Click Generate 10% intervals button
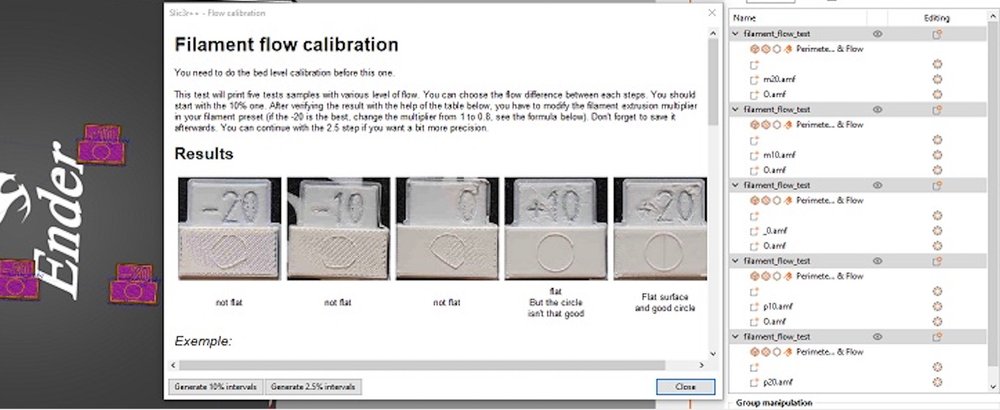The width and height of the screenshot is (1000, 410). click(x=214, y=387)
